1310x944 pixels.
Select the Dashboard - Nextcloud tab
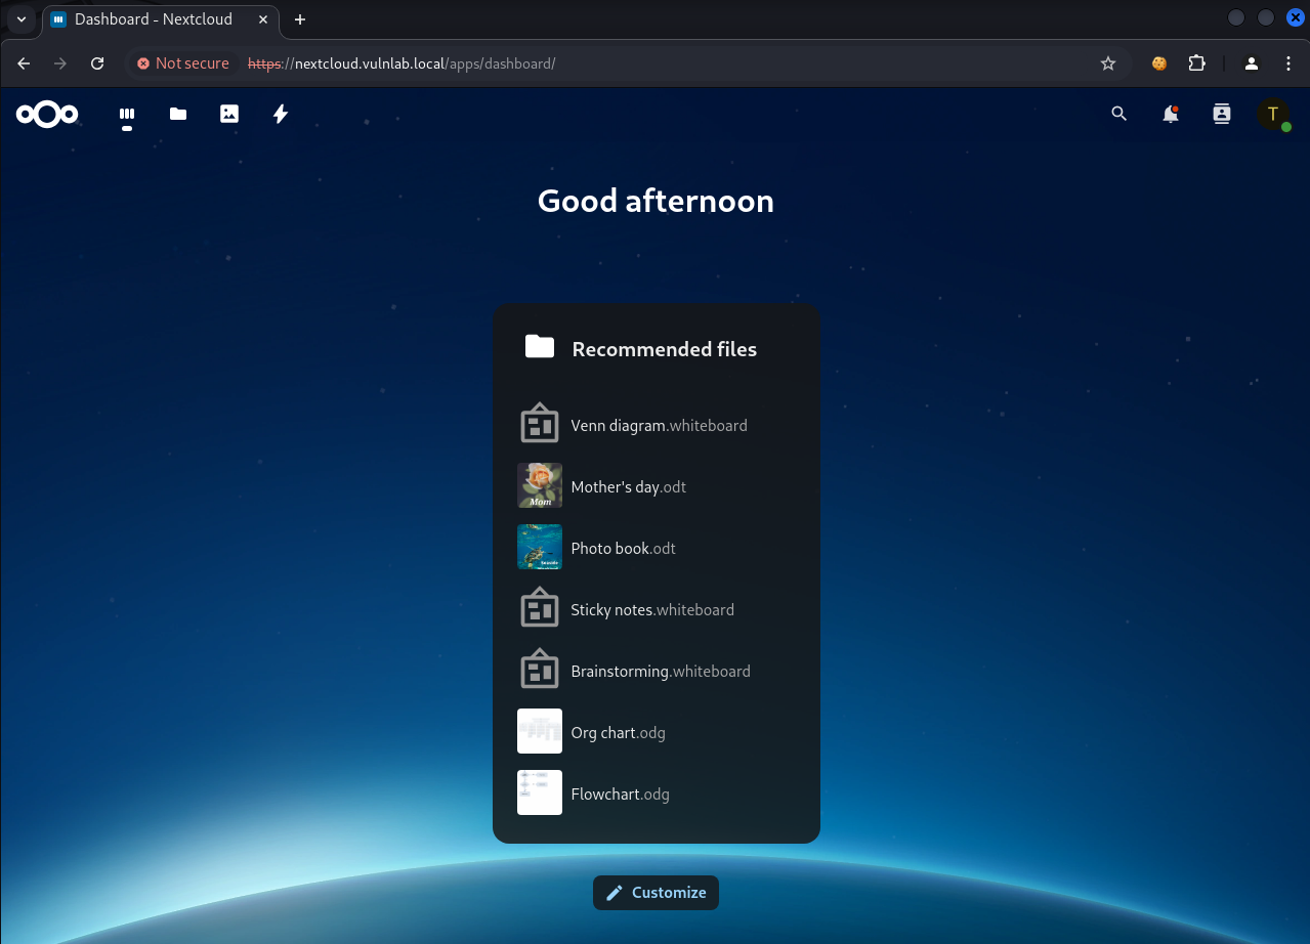point(160,19)
